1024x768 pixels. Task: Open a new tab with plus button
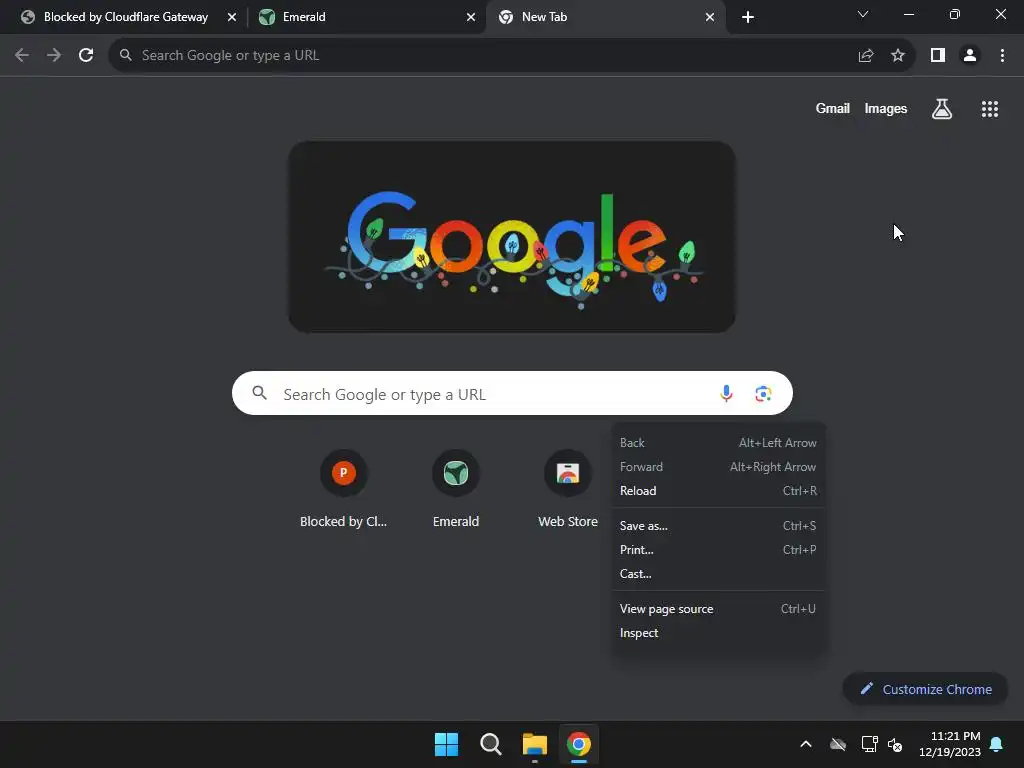pos(748,17)
